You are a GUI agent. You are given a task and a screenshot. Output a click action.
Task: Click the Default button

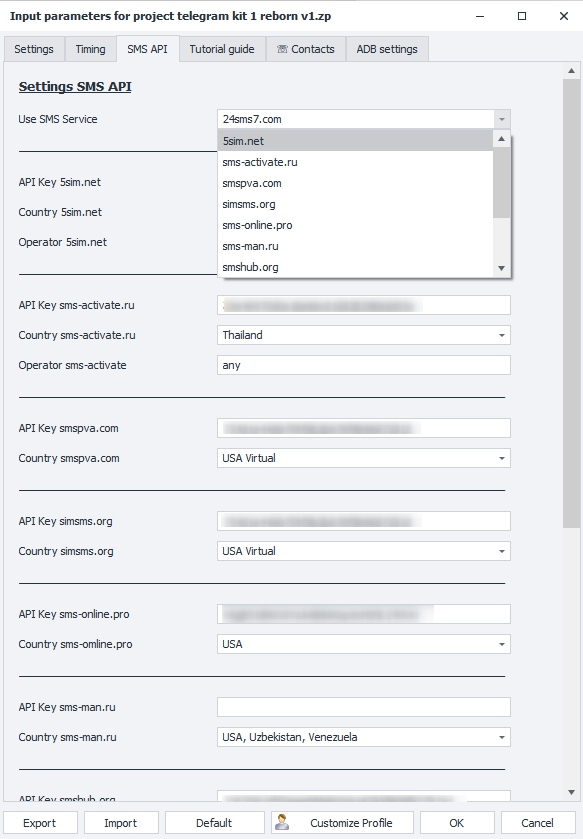tap(214, 823)
